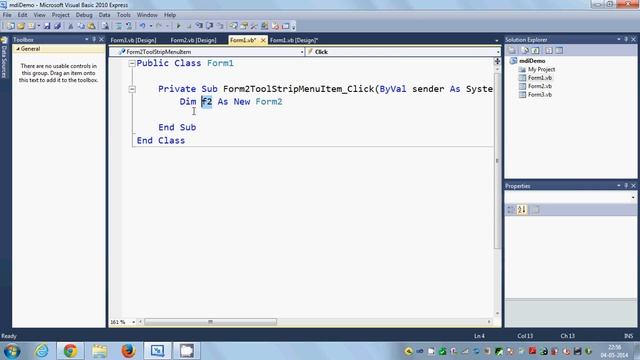Open Google Chrome from the taskbar

pos(70,351)
